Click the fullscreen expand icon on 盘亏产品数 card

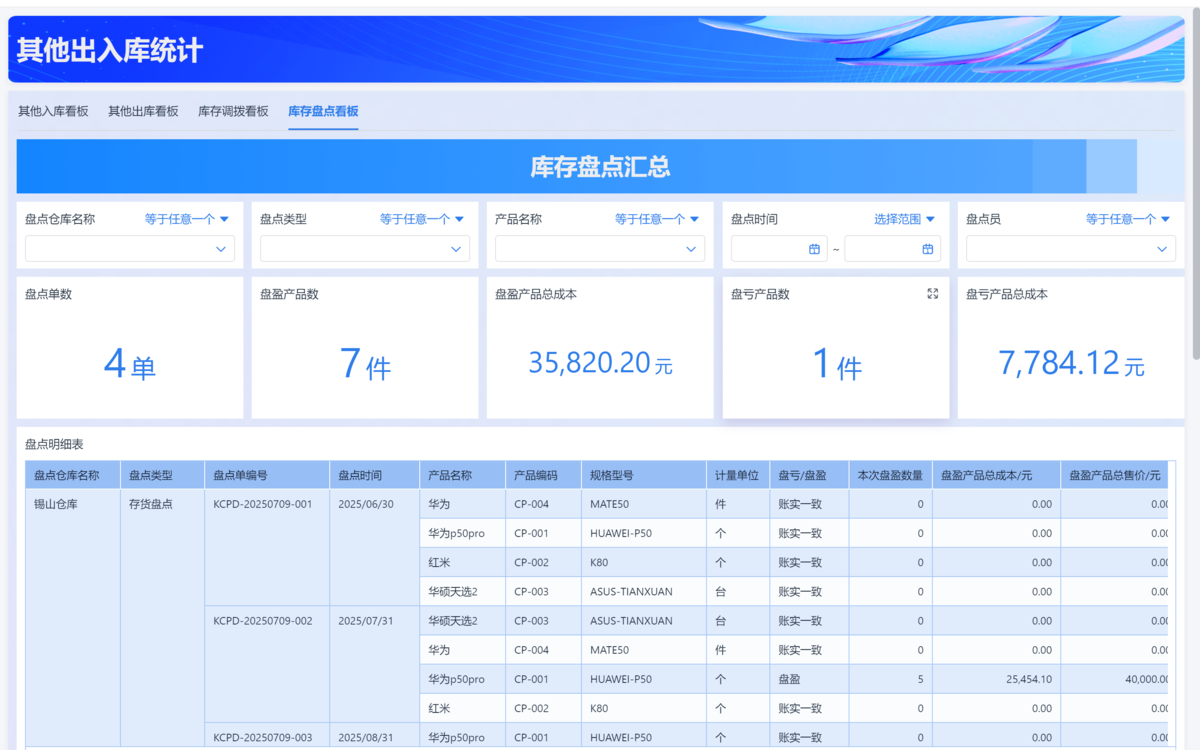click(932, 294)
